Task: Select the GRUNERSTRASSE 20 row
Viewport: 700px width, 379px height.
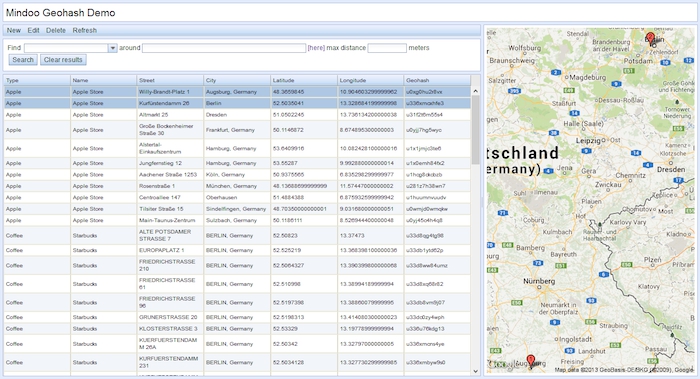Action: (237, 317)
